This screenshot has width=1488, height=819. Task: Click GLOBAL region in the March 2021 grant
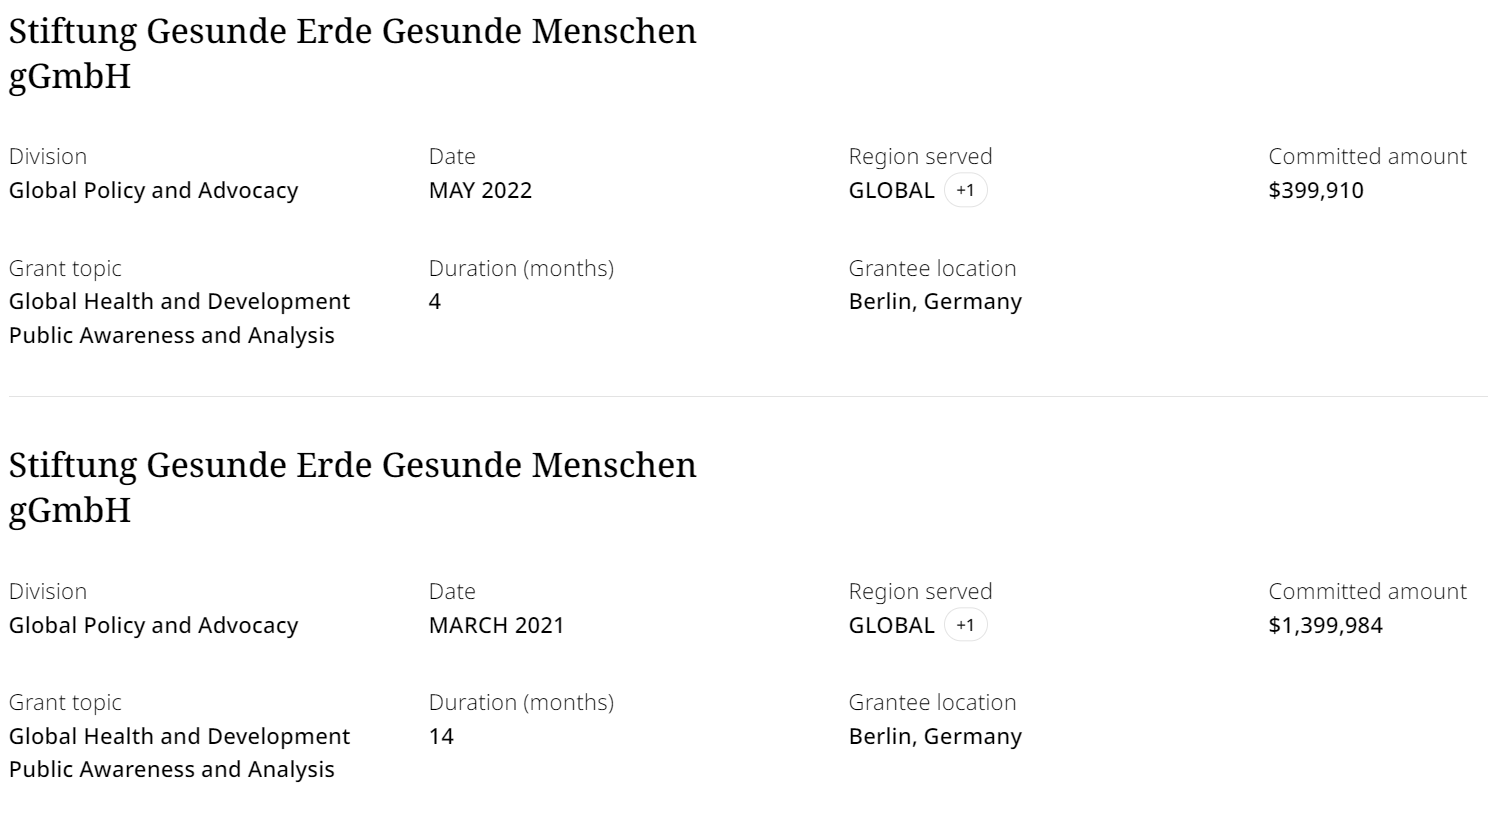[x=891, y=625]
